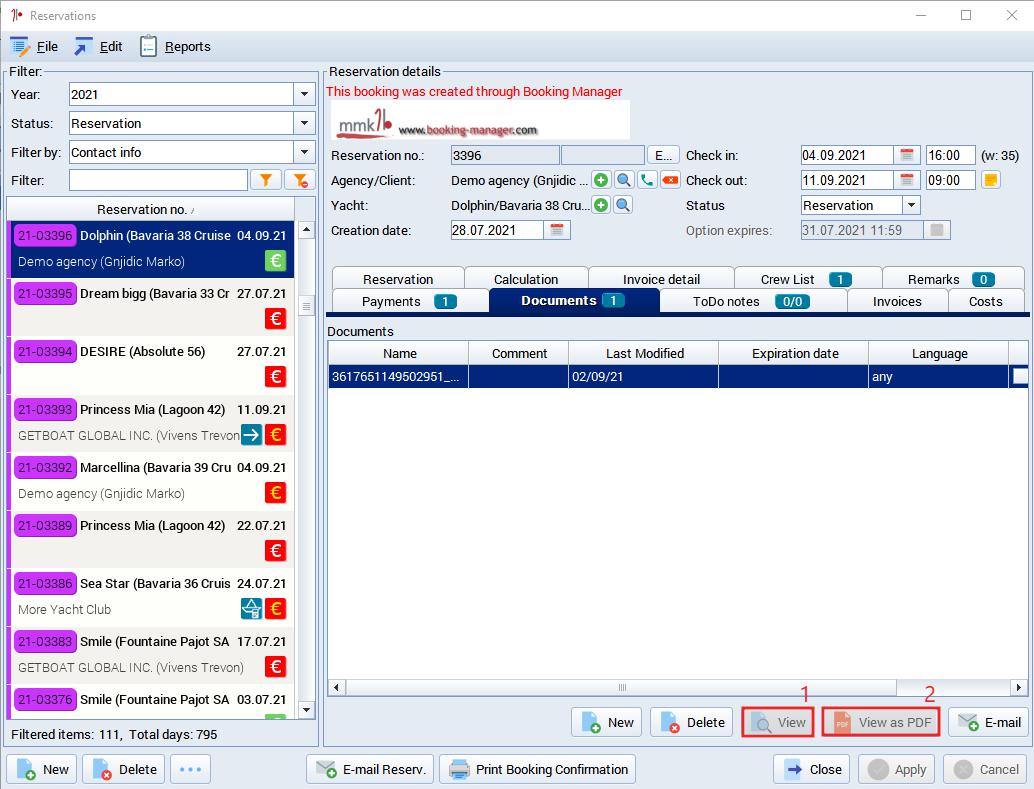Click the green add icon next to Yacht
Image resolution: width=1034 pixels, height=789 pixels.
[601, 205]
